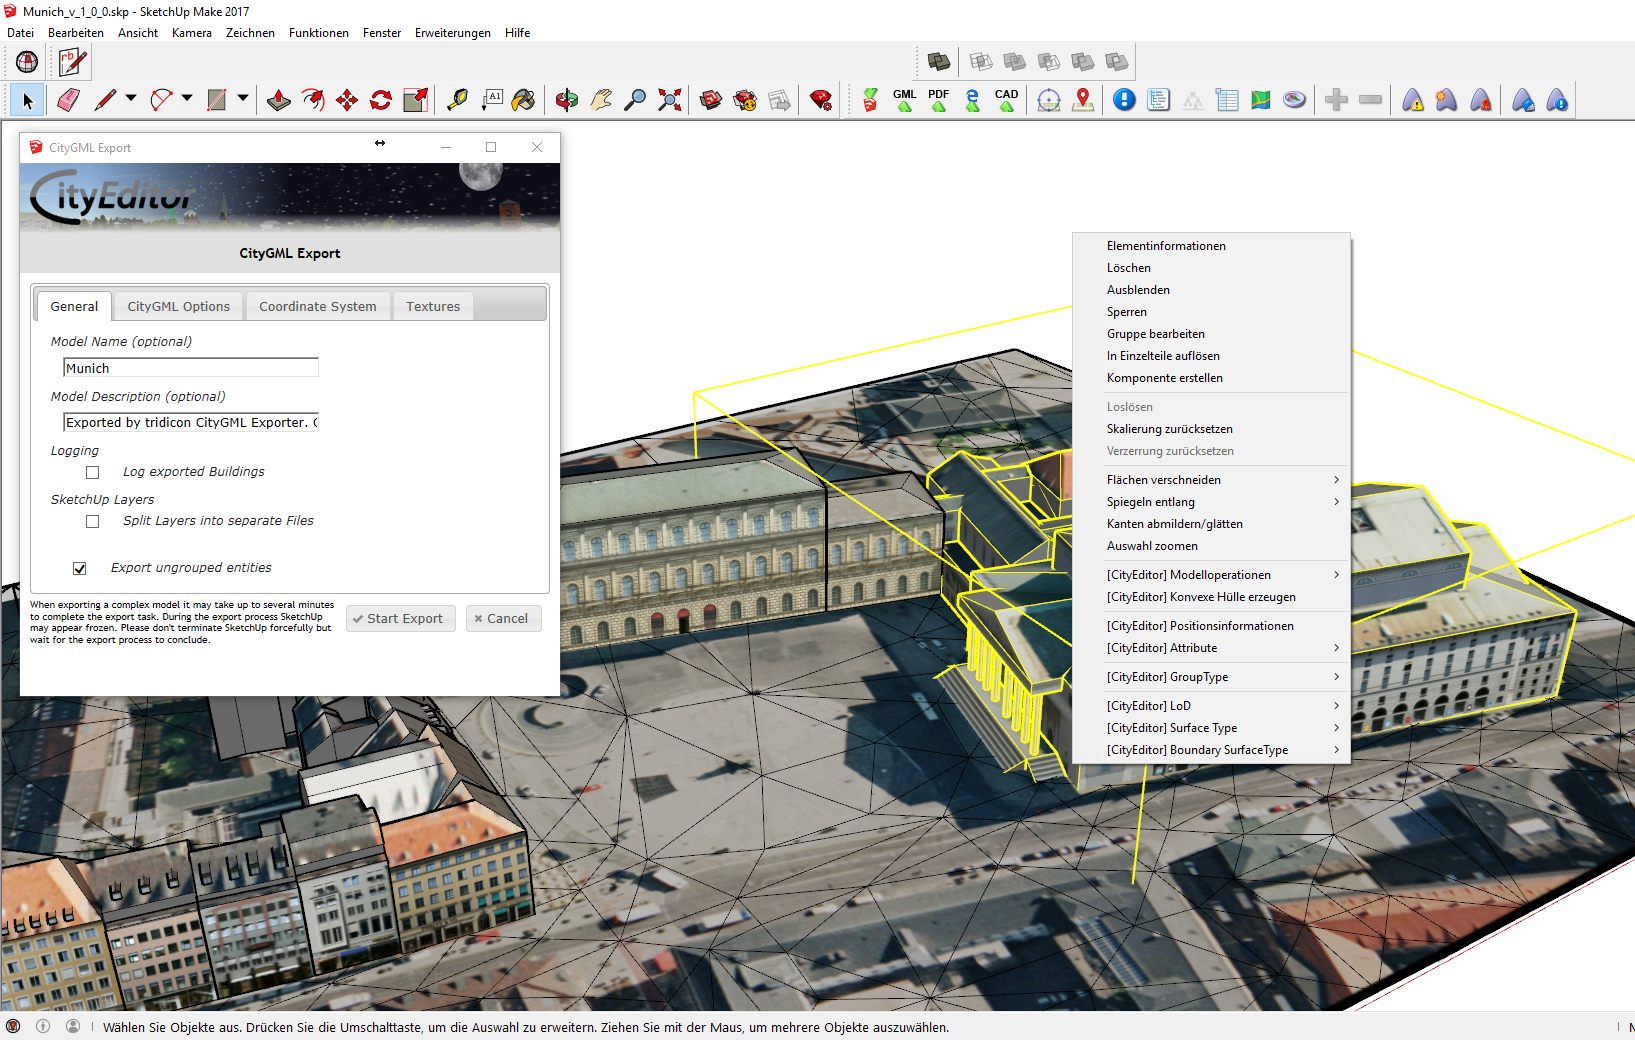
Task: Uncheck Export ungrouped entities
Action: [80, 568]
